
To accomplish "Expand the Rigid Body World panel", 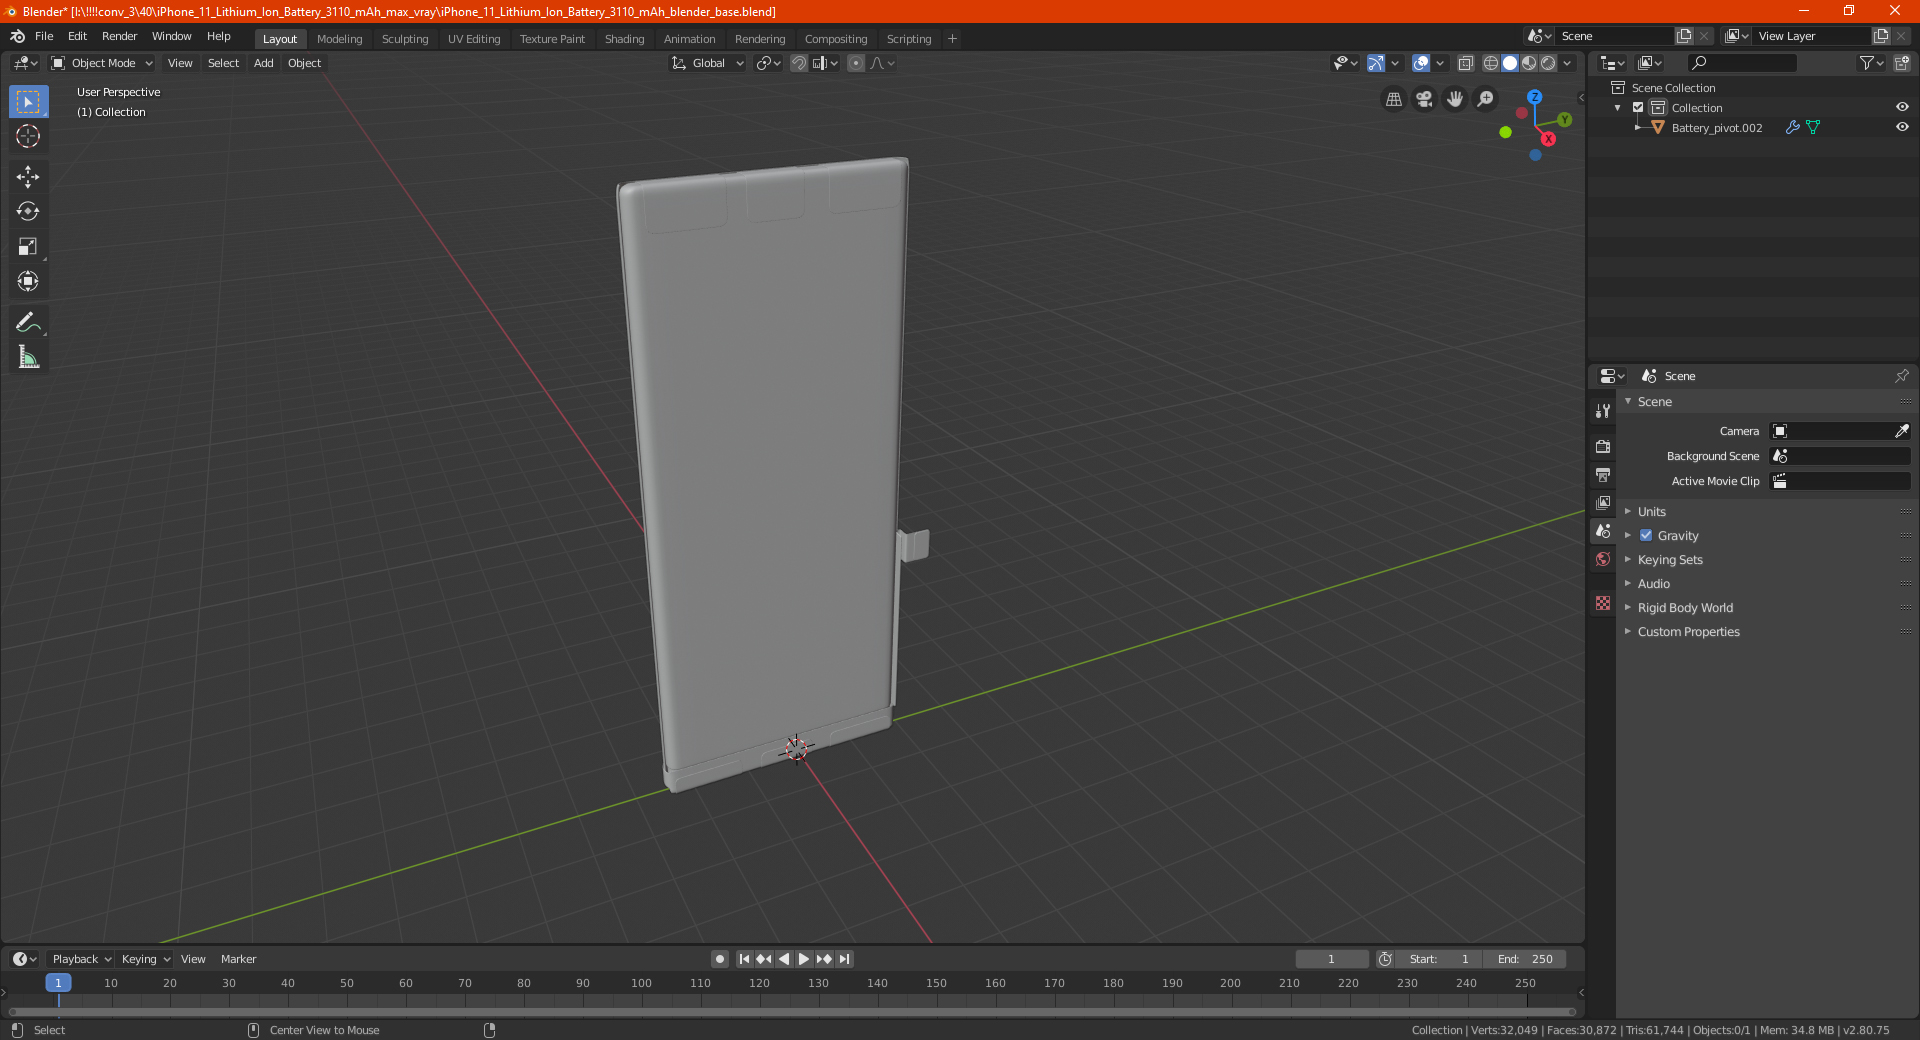I will point(1685,607).
